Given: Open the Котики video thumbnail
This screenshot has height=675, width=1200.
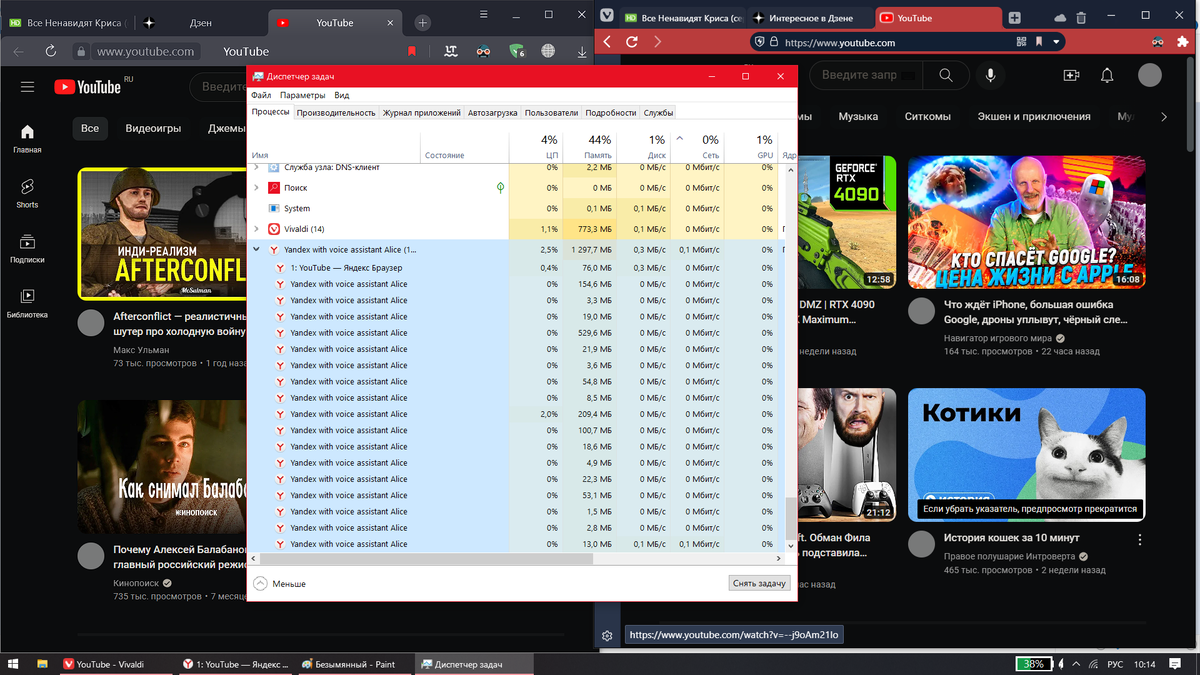Looking at the screenshot, I should pos(1027,455).
